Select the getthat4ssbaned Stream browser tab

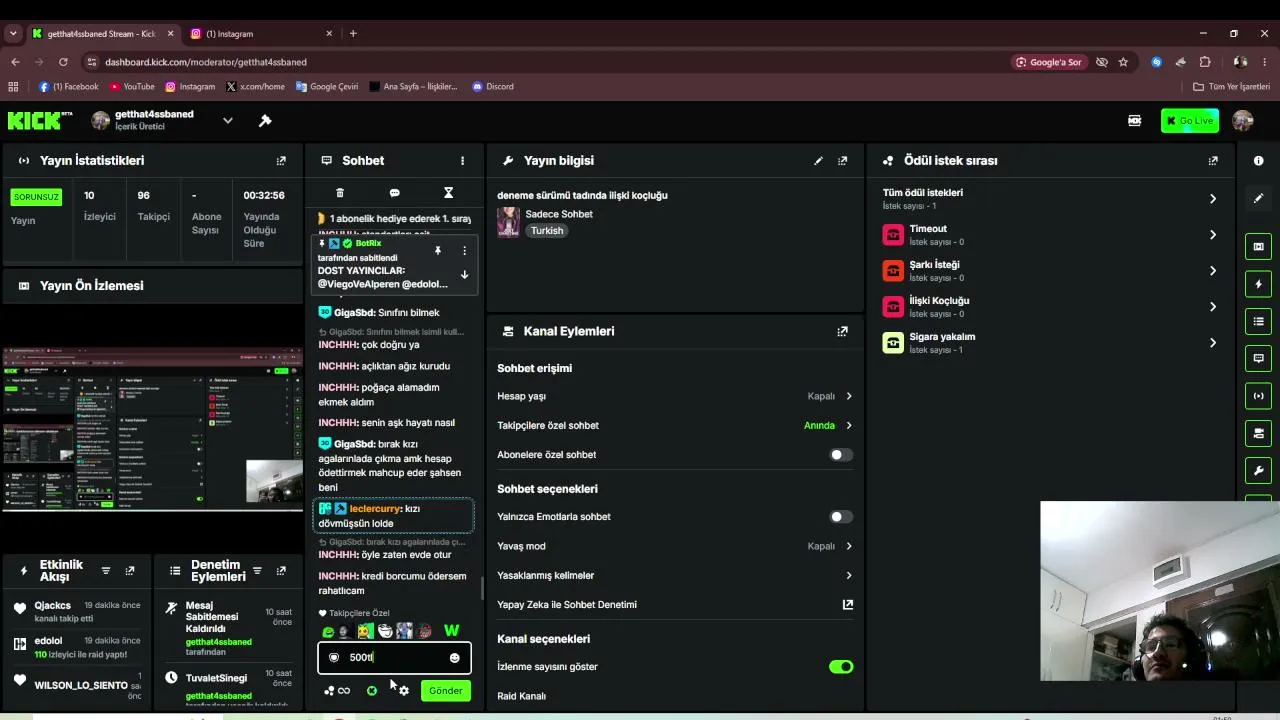102,33
